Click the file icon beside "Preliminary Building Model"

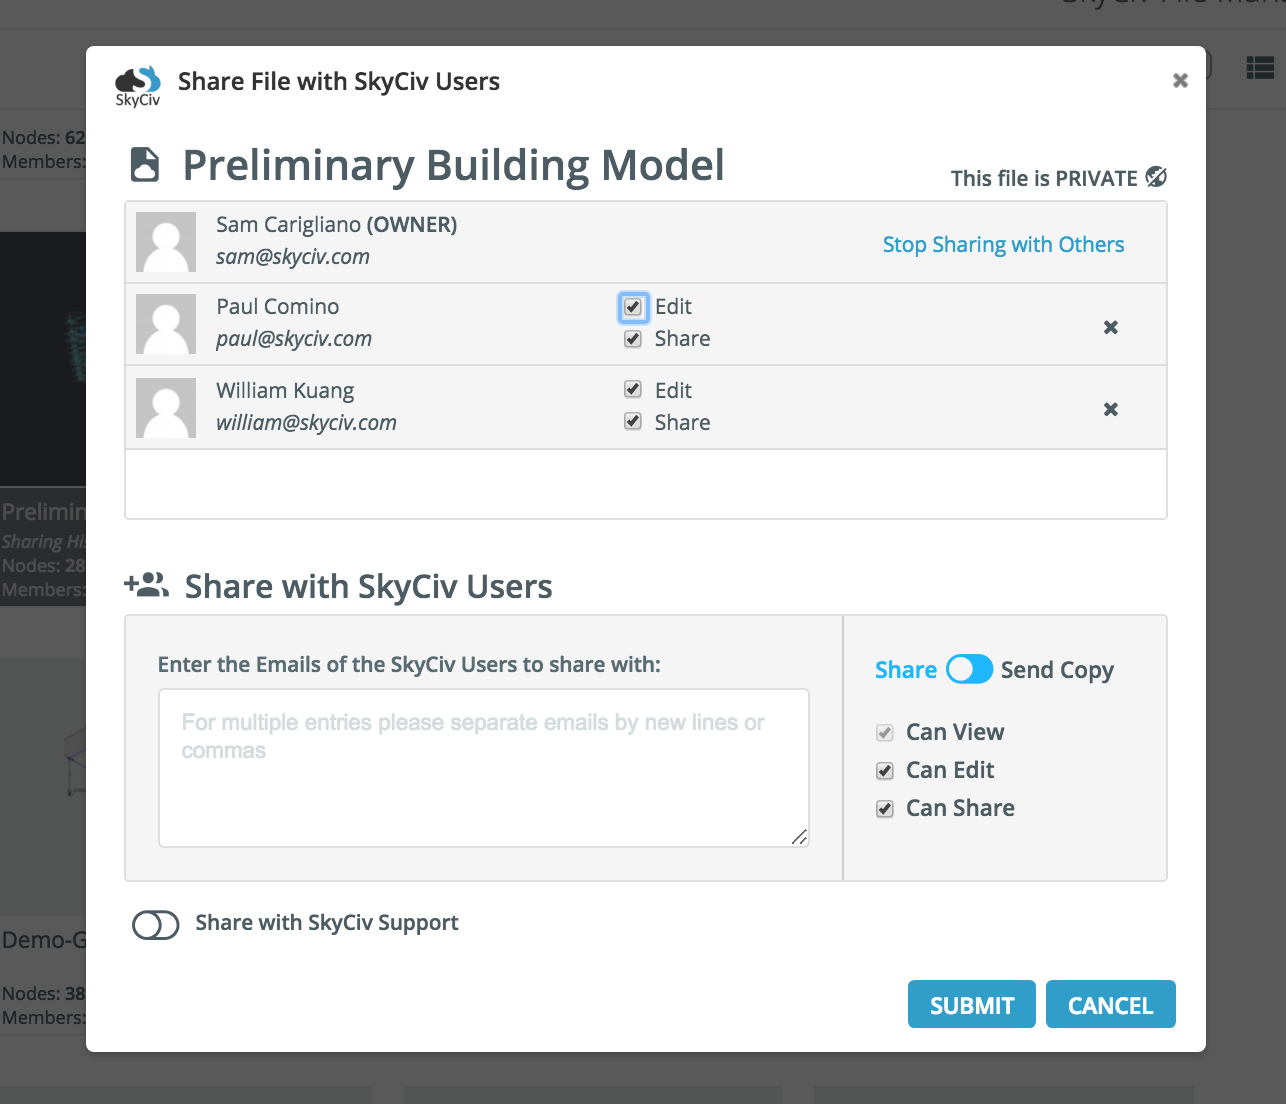tap(144, 164)
